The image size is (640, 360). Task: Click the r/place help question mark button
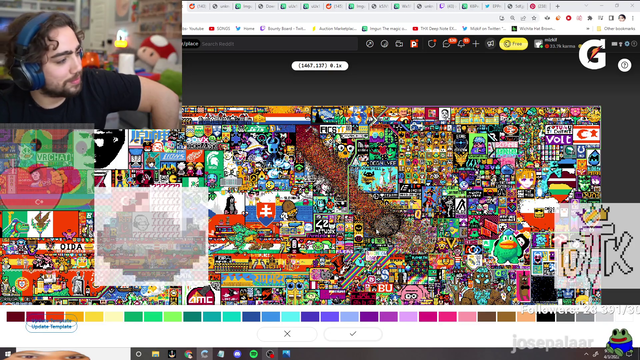pyautogui.click(x=624, y=65)
